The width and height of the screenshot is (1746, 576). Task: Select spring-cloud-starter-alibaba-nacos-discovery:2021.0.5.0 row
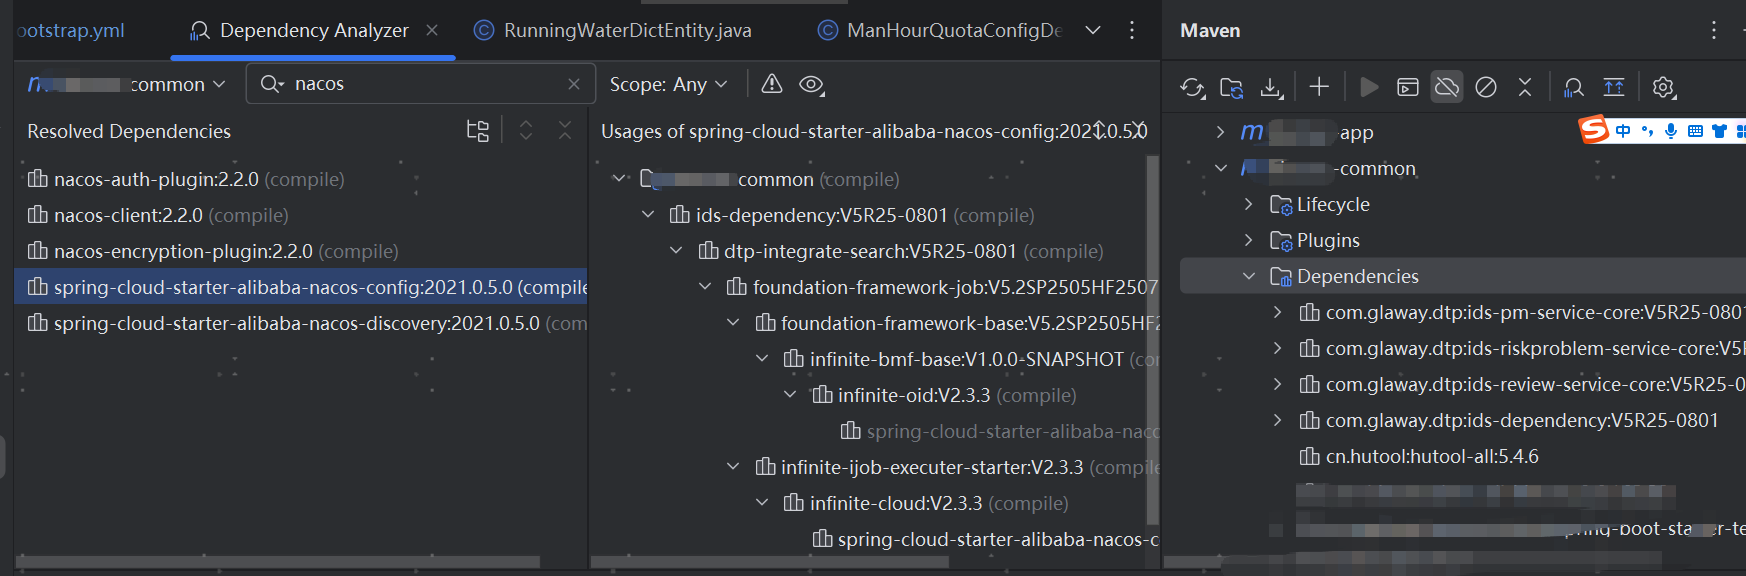click(300, 323)
